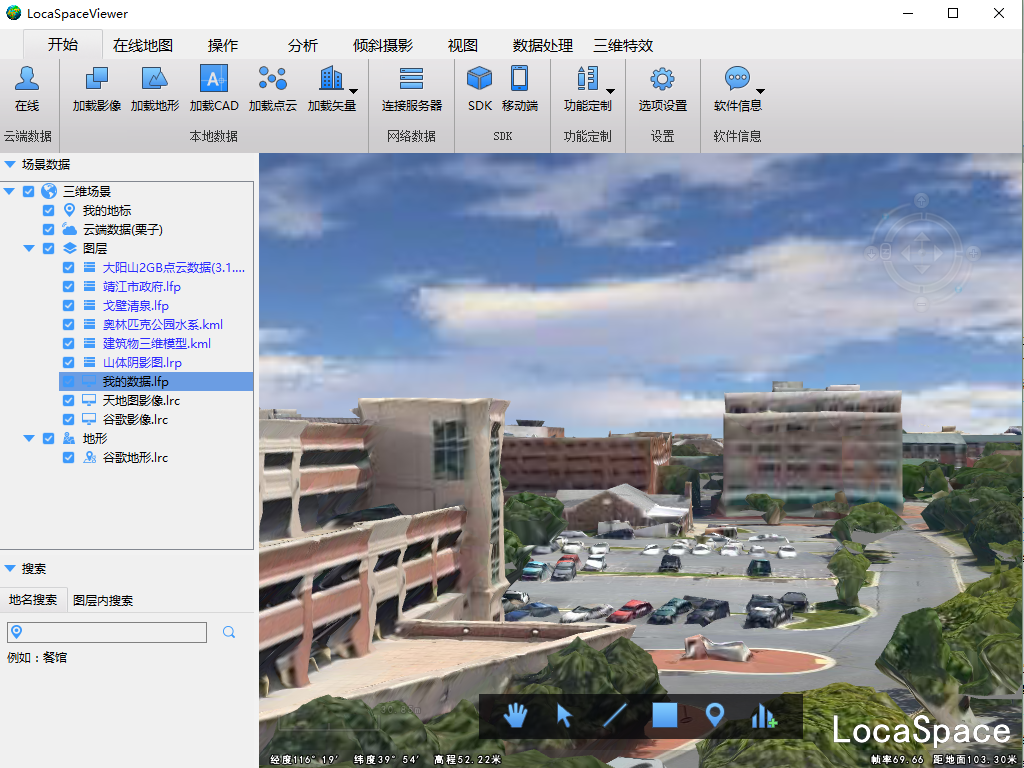Switch to the 倾斜摄影 ribbon tab
This screenshot has width=1024, height=768.
383,45
